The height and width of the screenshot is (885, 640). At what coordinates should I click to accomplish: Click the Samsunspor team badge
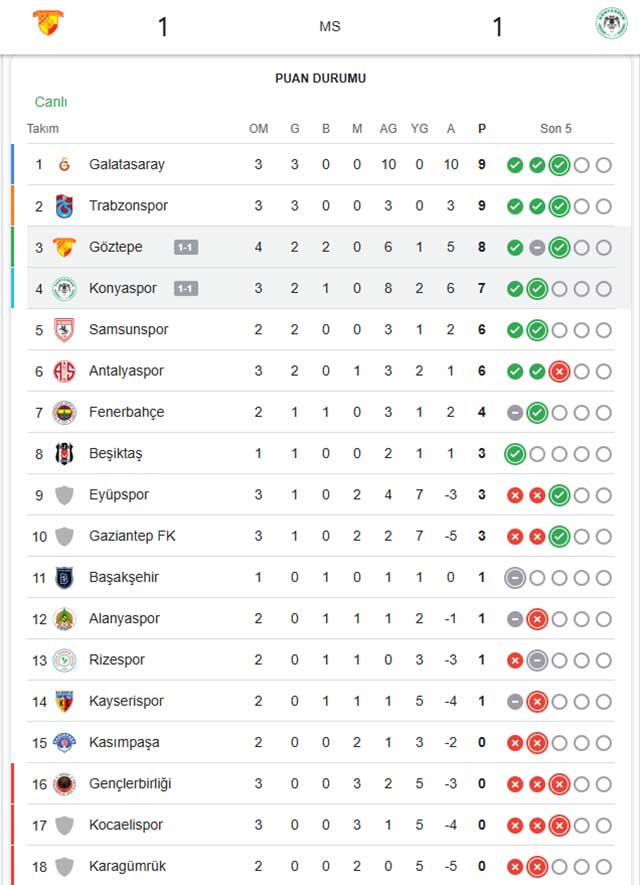[65, 330]
